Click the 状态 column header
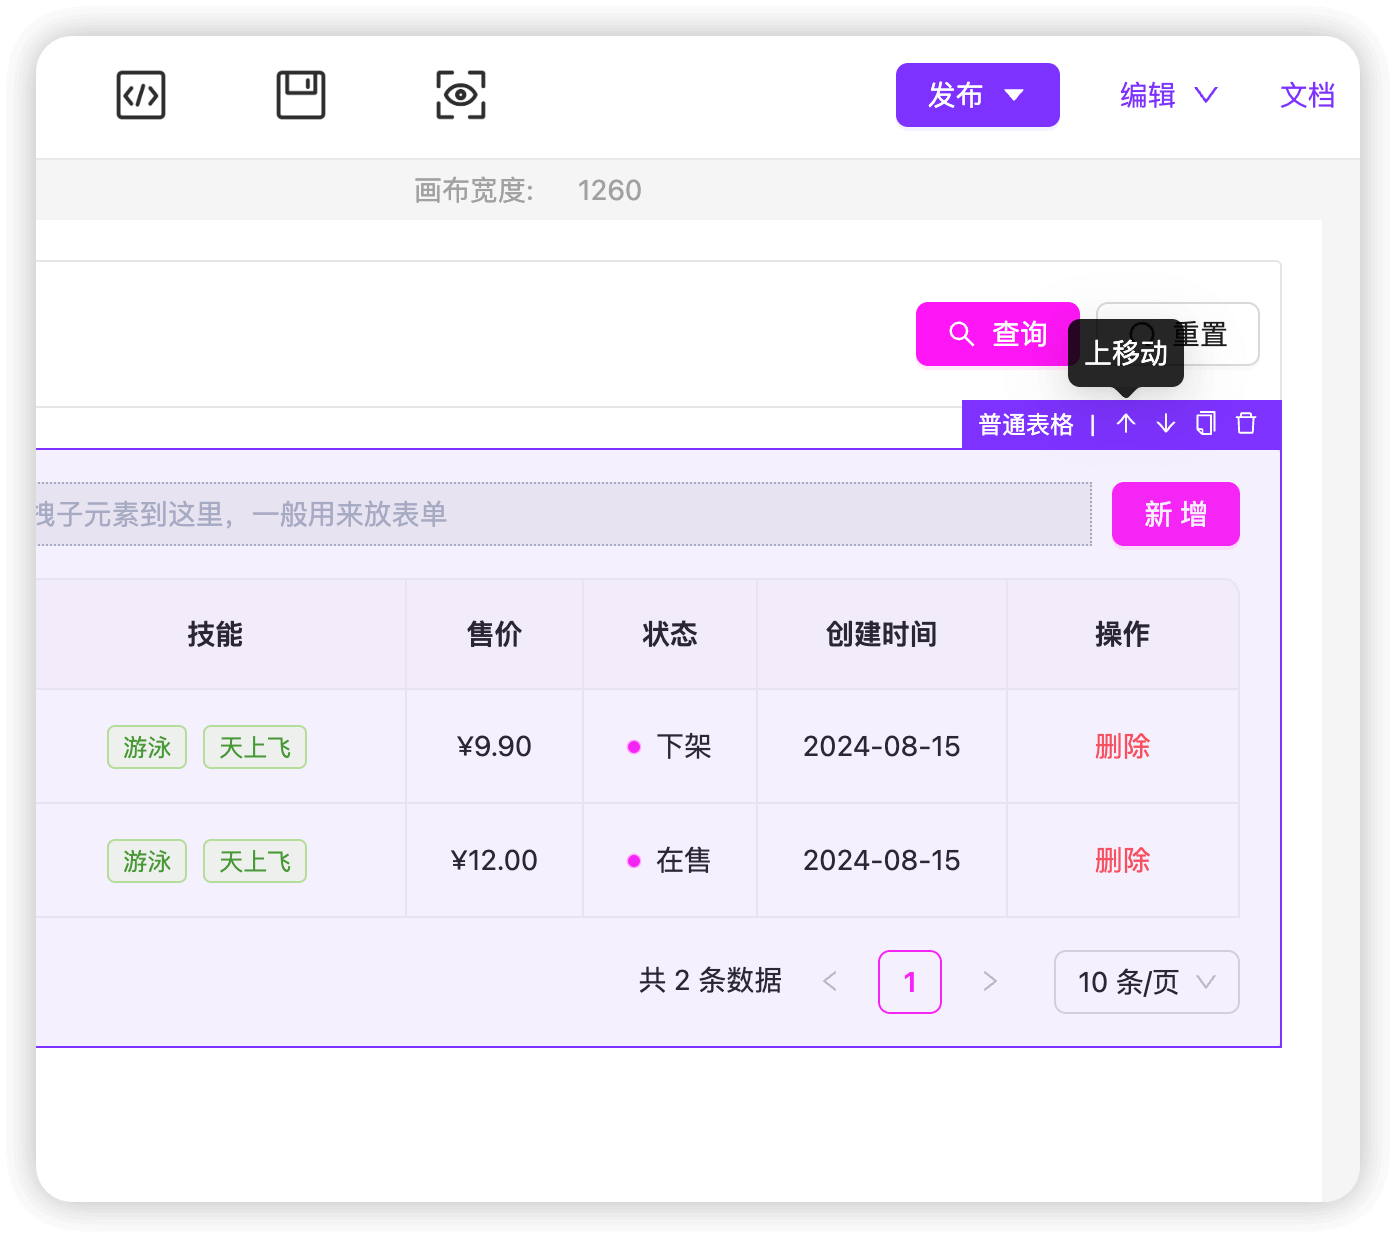The image size is (1396, 1238). click(670, 634)
